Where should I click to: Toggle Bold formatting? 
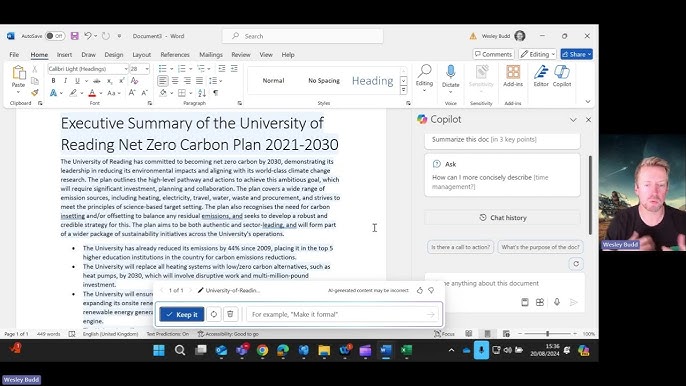coord(53,81)
